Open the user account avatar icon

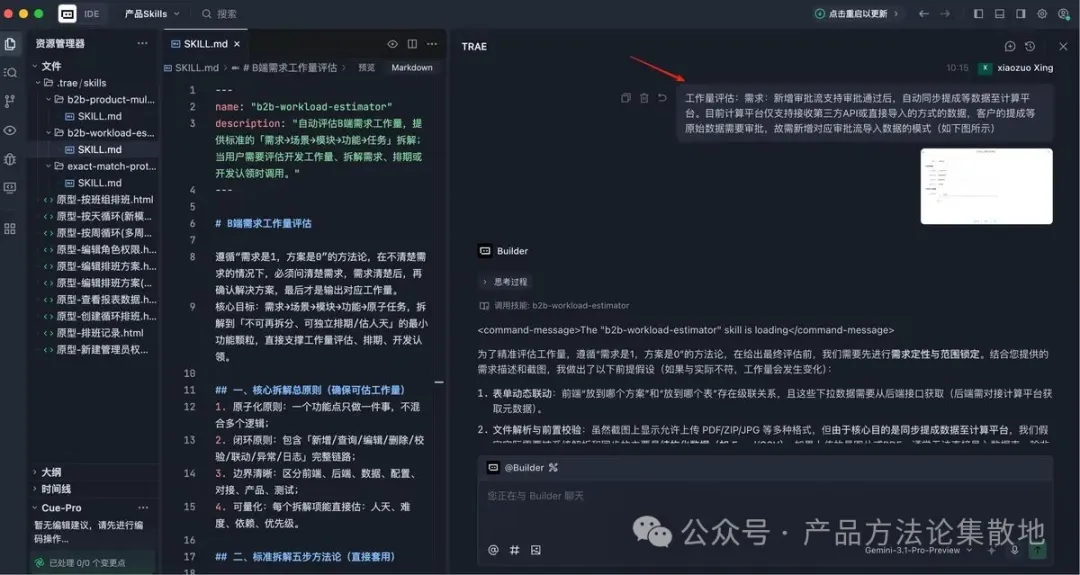click(x=1063, y=14)
